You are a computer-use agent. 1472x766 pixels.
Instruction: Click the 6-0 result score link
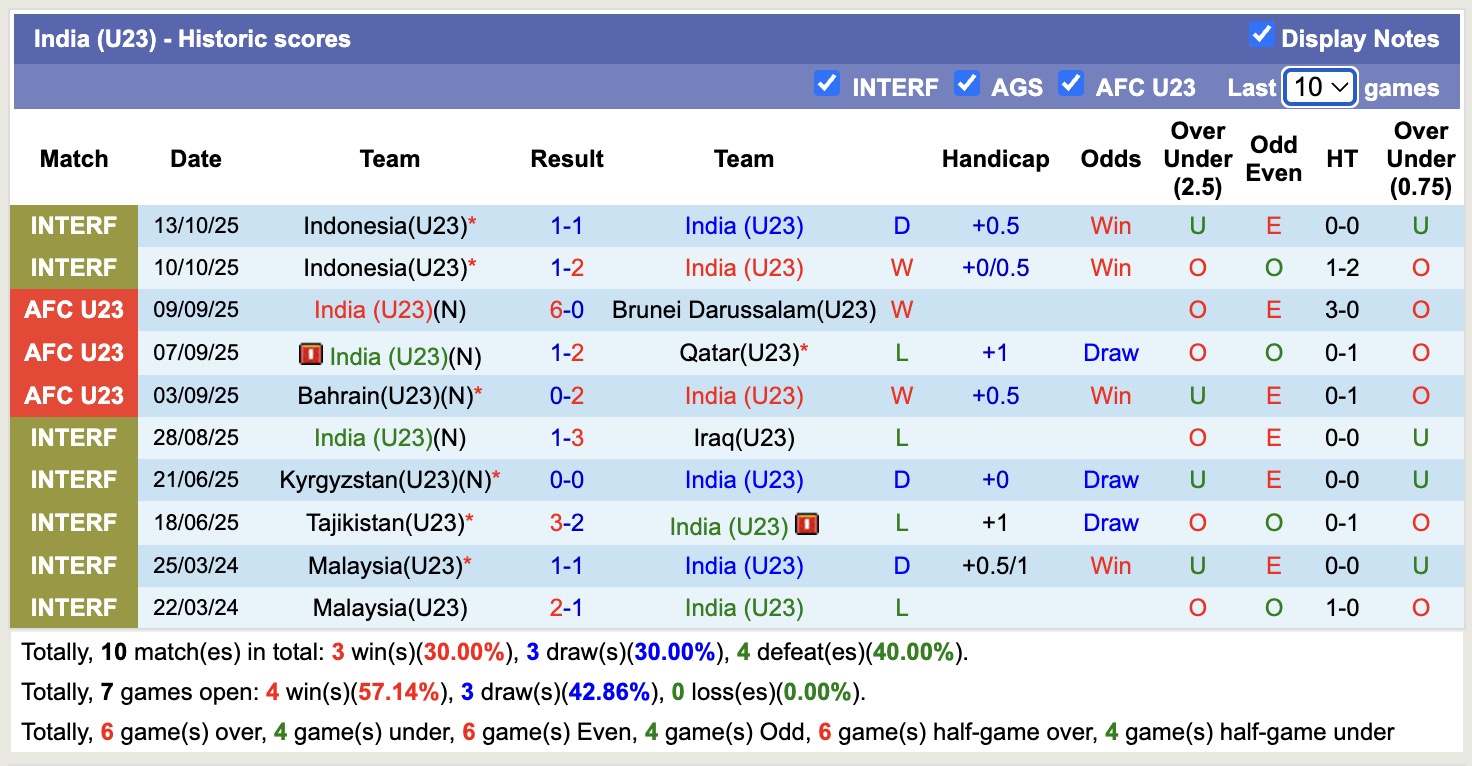(x=566, y=310)
